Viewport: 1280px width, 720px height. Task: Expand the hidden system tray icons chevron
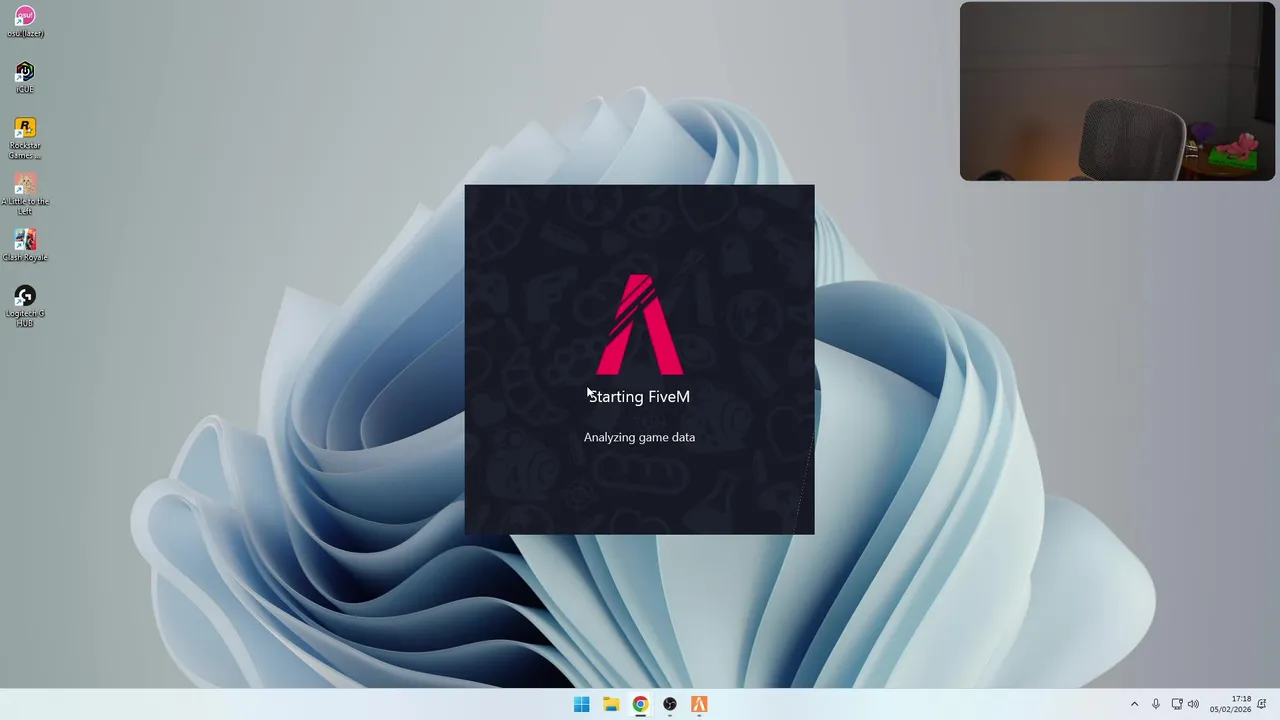click(x=1134, y=704)
